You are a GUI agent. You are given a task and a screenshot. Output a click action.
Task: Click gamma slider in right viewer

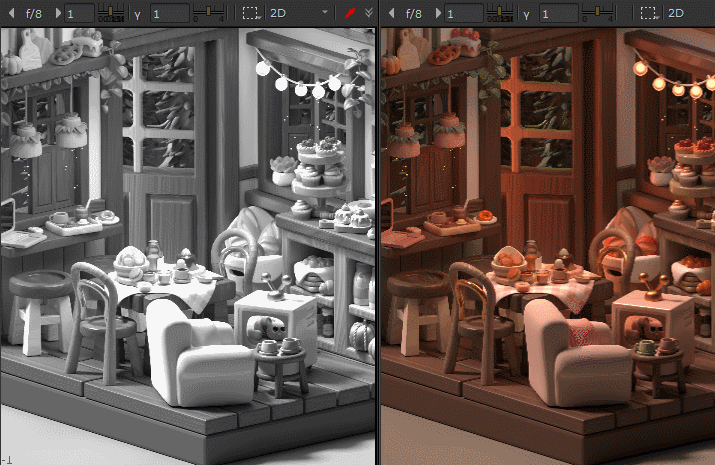(x=597, y=13)
